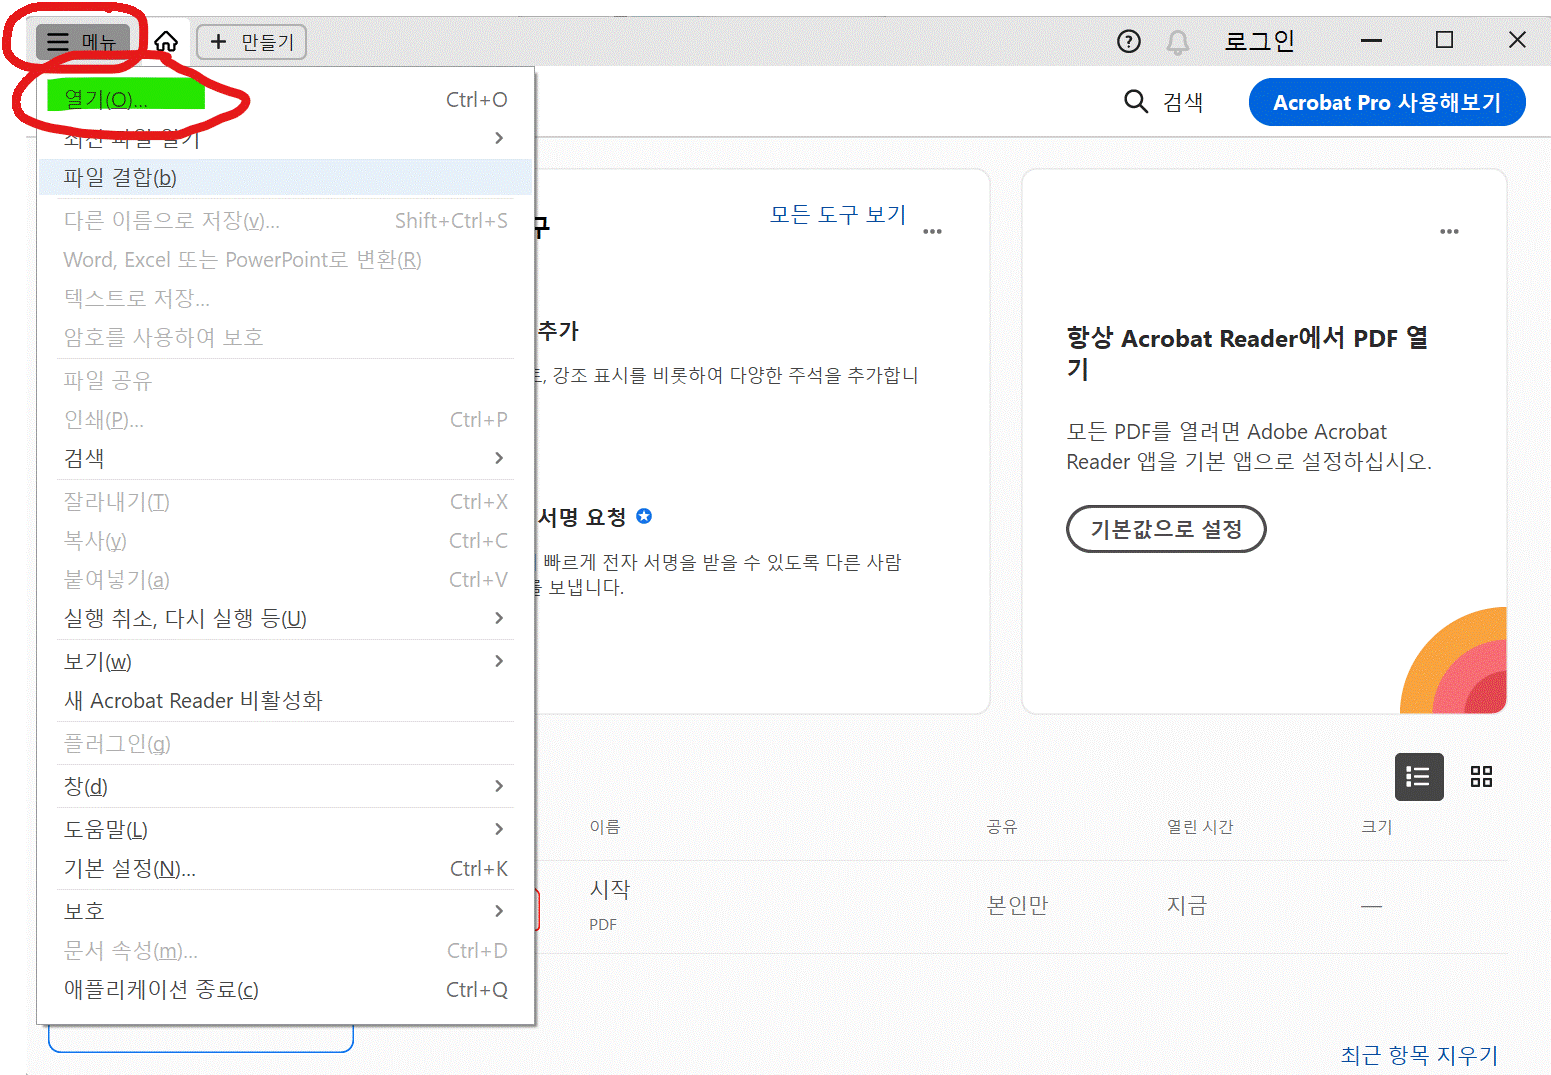The image size is (1551, 1075).
Task: Minimize the Acrobat window
Action: coord(1371,41)
